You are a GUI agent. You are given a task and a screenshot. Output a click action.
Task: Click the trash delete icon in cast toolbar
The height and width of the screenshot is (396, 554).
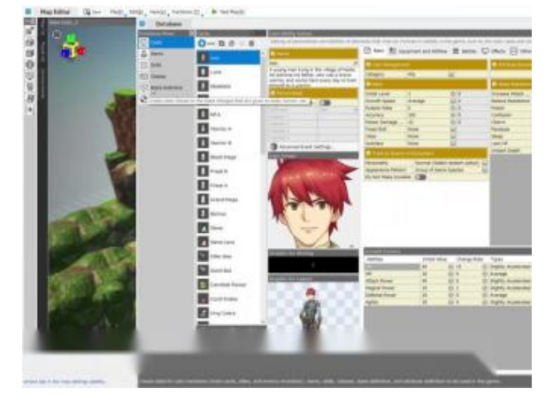click(x=252, y=43)
